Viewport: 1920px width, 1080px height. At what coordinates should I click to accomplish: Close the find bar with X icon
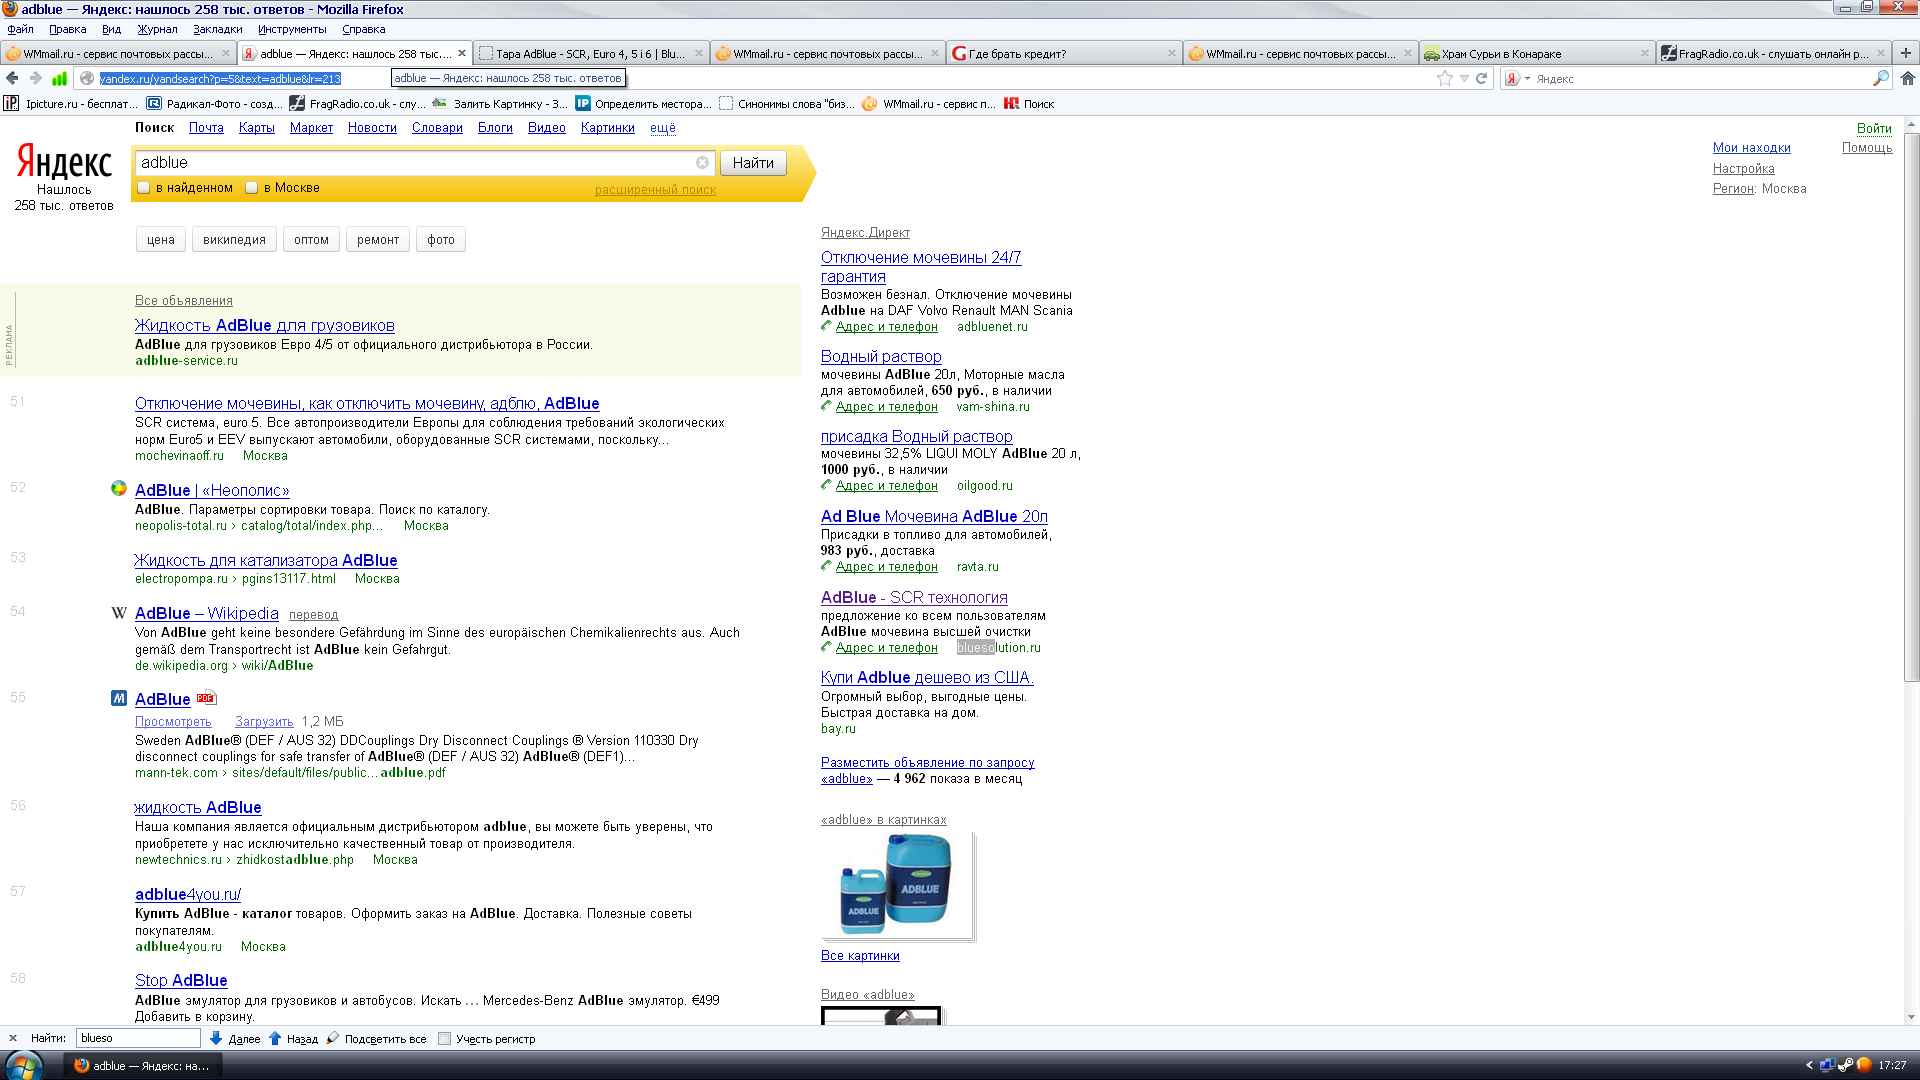click(12, 1039)
